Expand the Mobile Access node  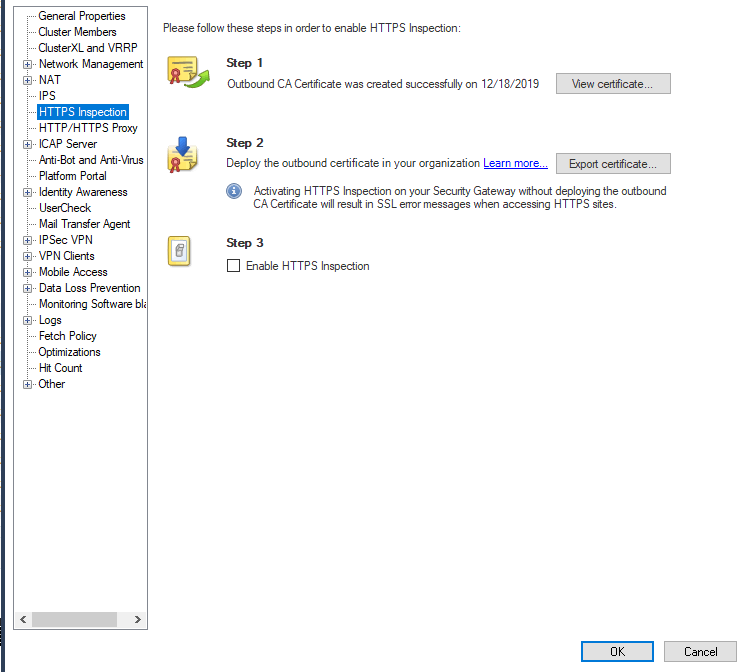[x=28, y=272]
